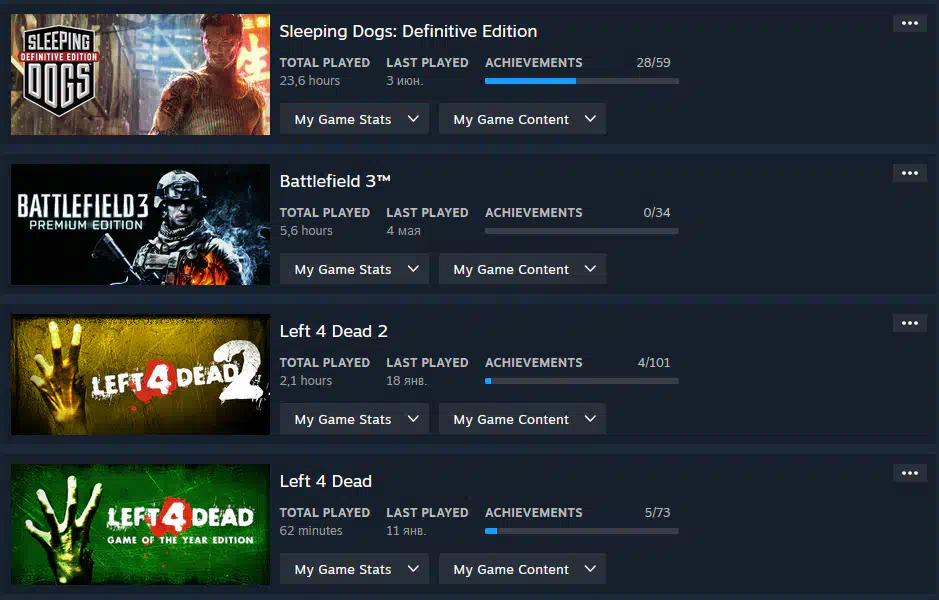Expand My Game Content for Left 4 Dead
Screen dimensions: 939x600
coord(522,569)
